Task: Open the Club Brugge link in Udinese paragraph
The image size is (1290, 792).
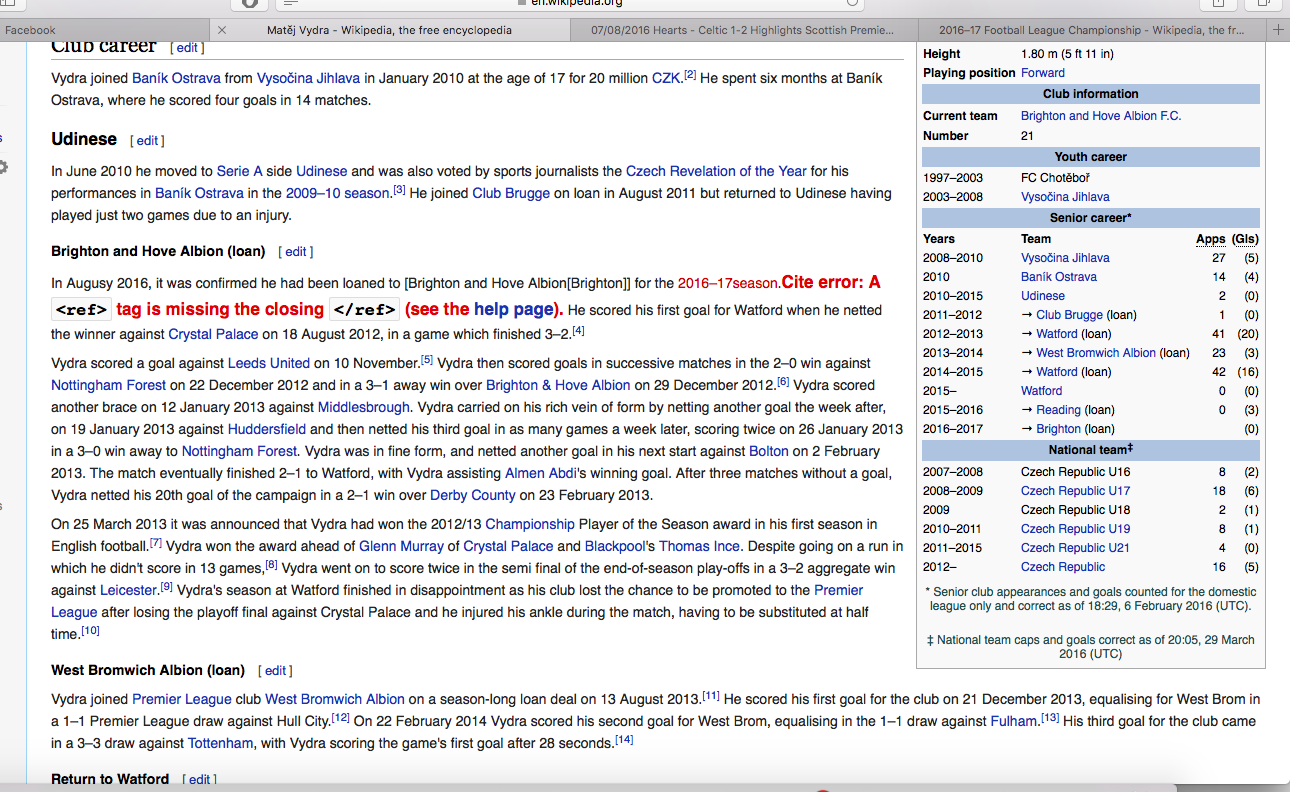Action: click(511, 194)
